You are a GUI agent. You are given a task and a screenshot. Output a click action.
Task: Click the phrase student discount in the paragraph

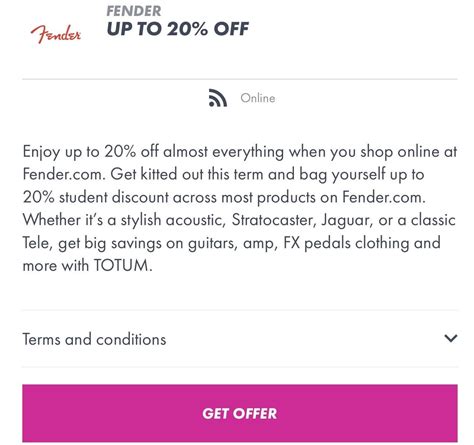click(114, 197)
